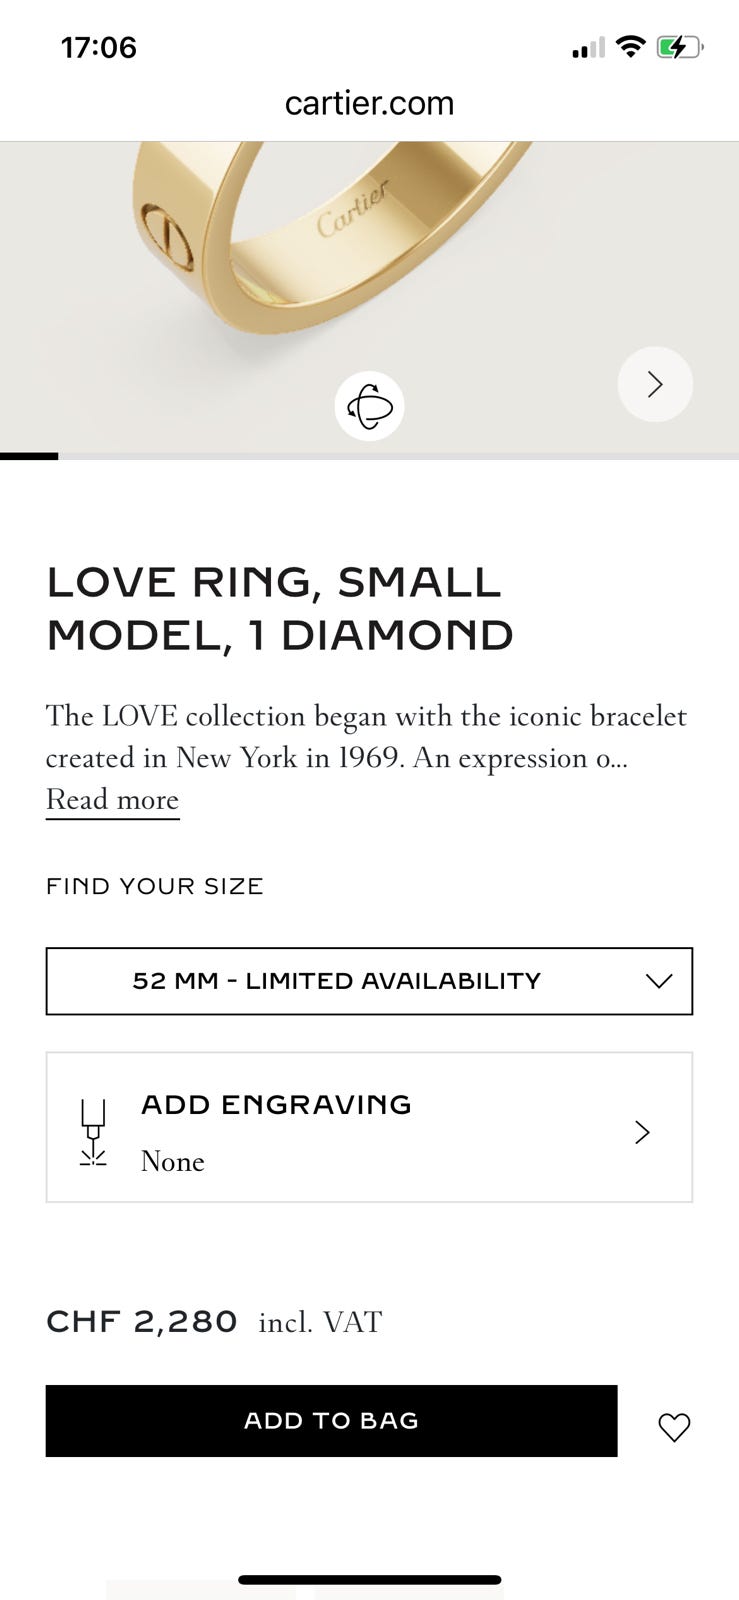
Task: Tap the 17:06 clock in status bar
Action: tap(98, 47)
